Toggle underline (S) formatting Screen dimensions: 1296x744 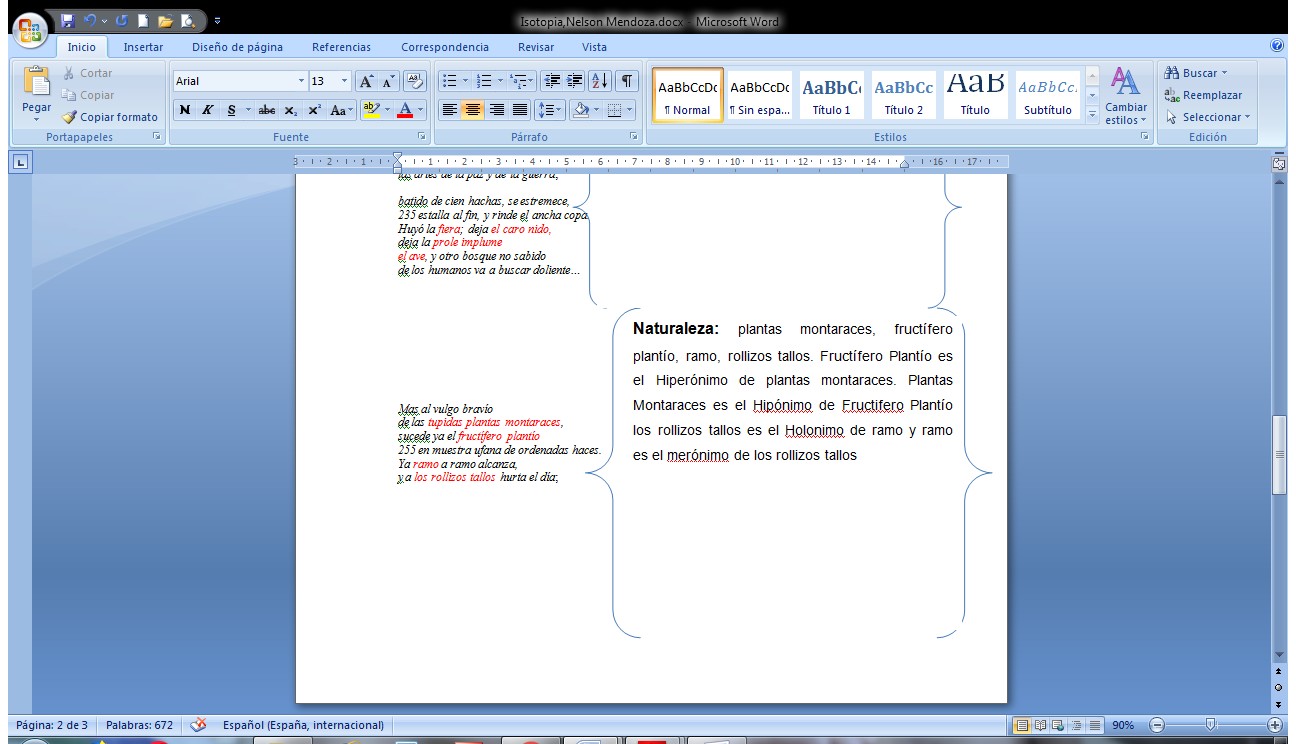pos(231,110)
